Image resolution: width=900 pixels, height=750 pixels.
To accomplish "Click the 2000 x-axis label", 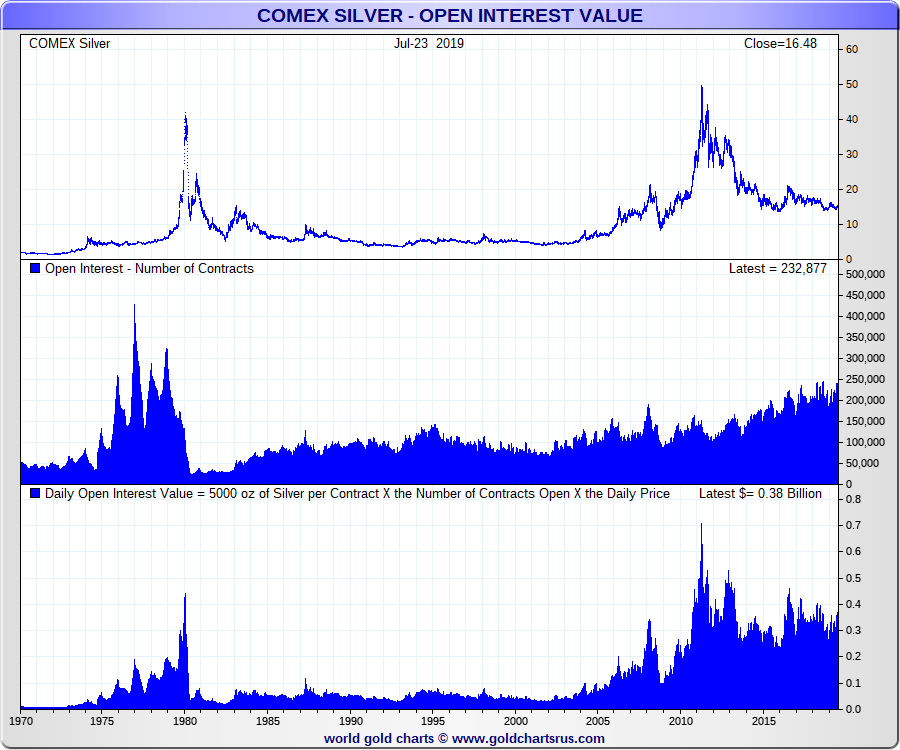I will point(515,721).
